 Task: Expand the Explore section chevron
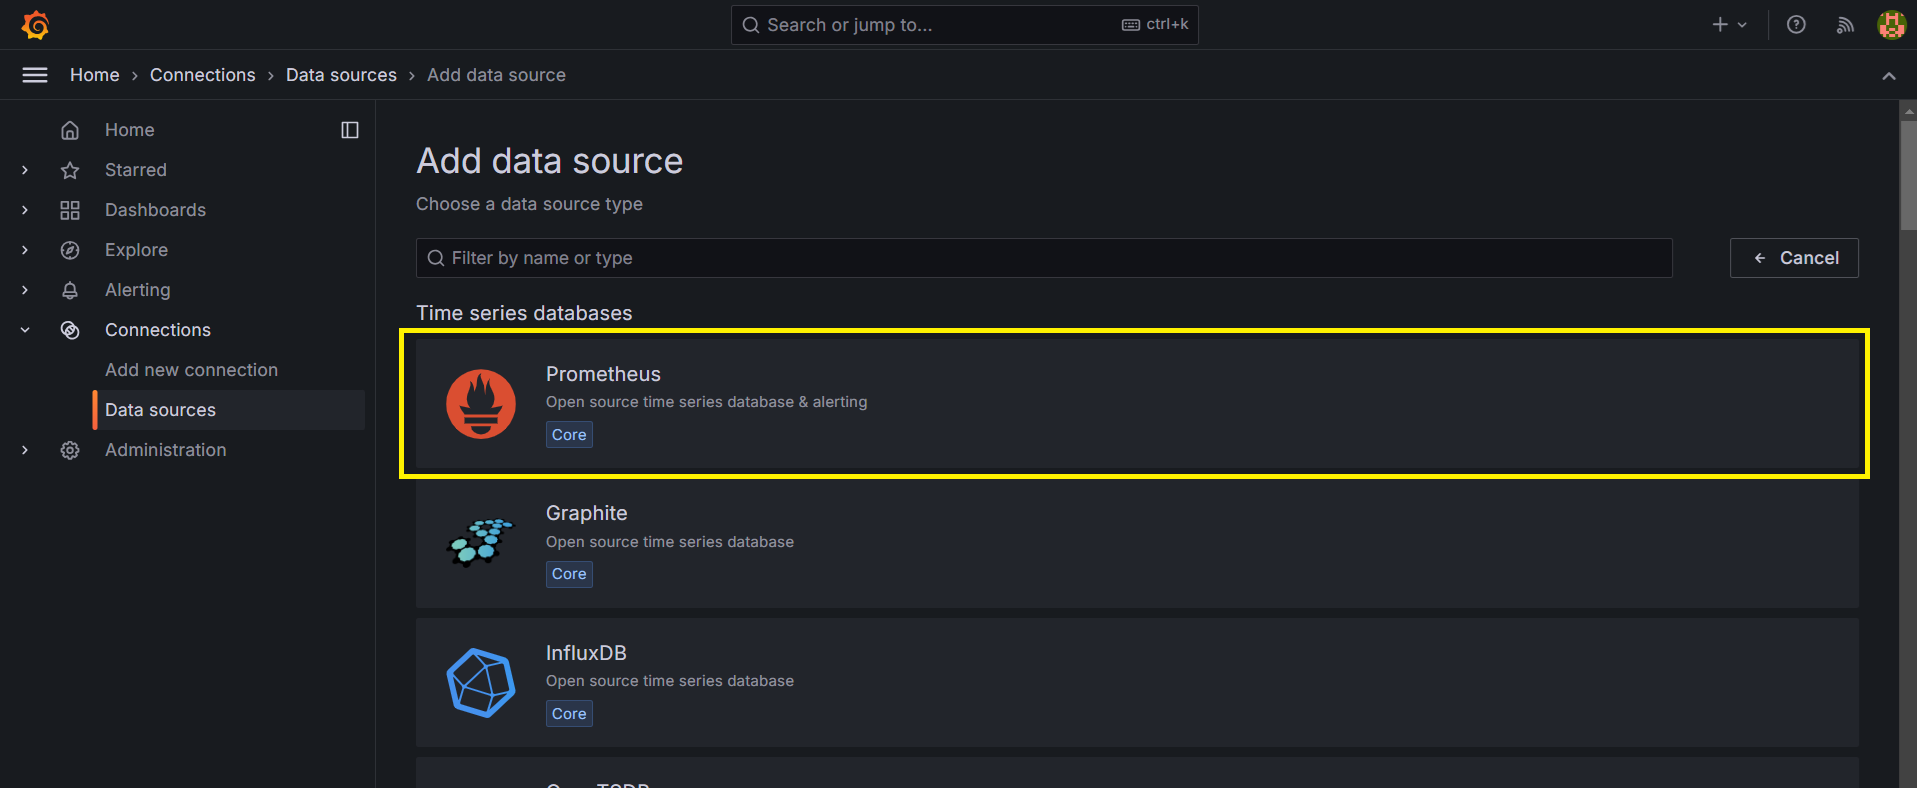25,250
